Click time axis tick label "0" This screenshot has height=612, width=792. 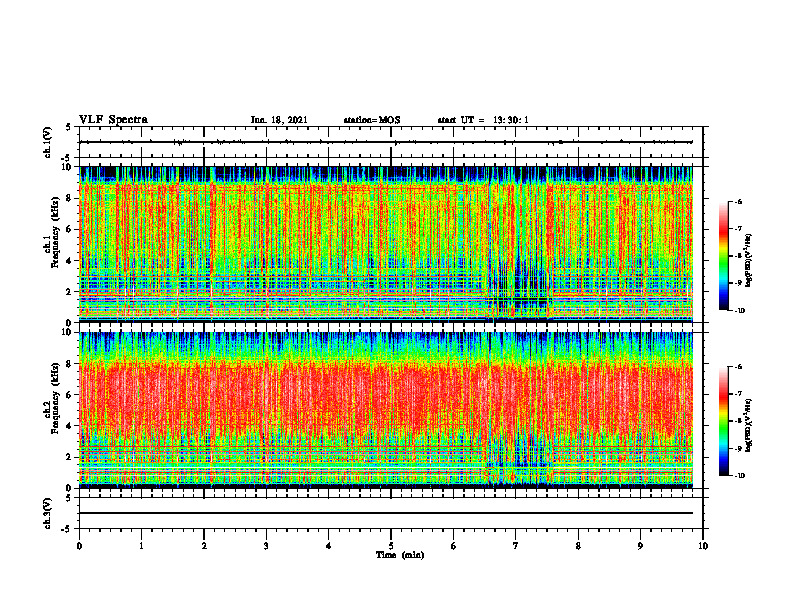(x=79, y=546)
